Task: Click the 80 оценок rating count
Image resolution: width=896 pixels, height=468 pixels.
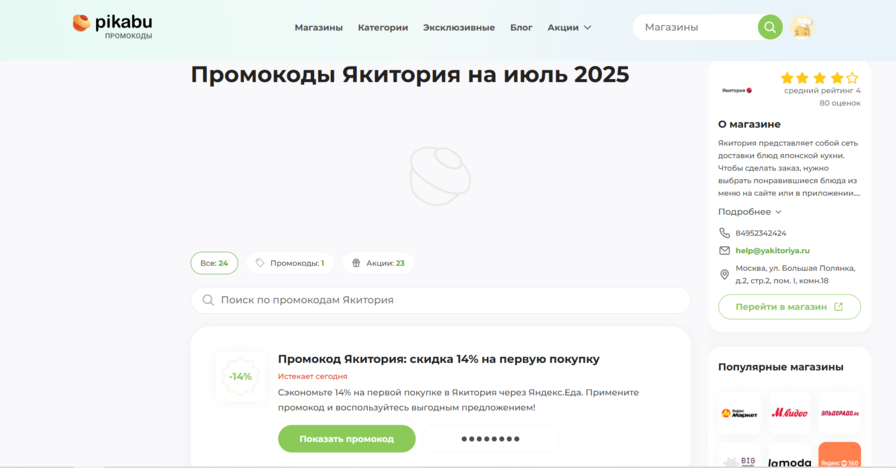Action: coord(839,103)
